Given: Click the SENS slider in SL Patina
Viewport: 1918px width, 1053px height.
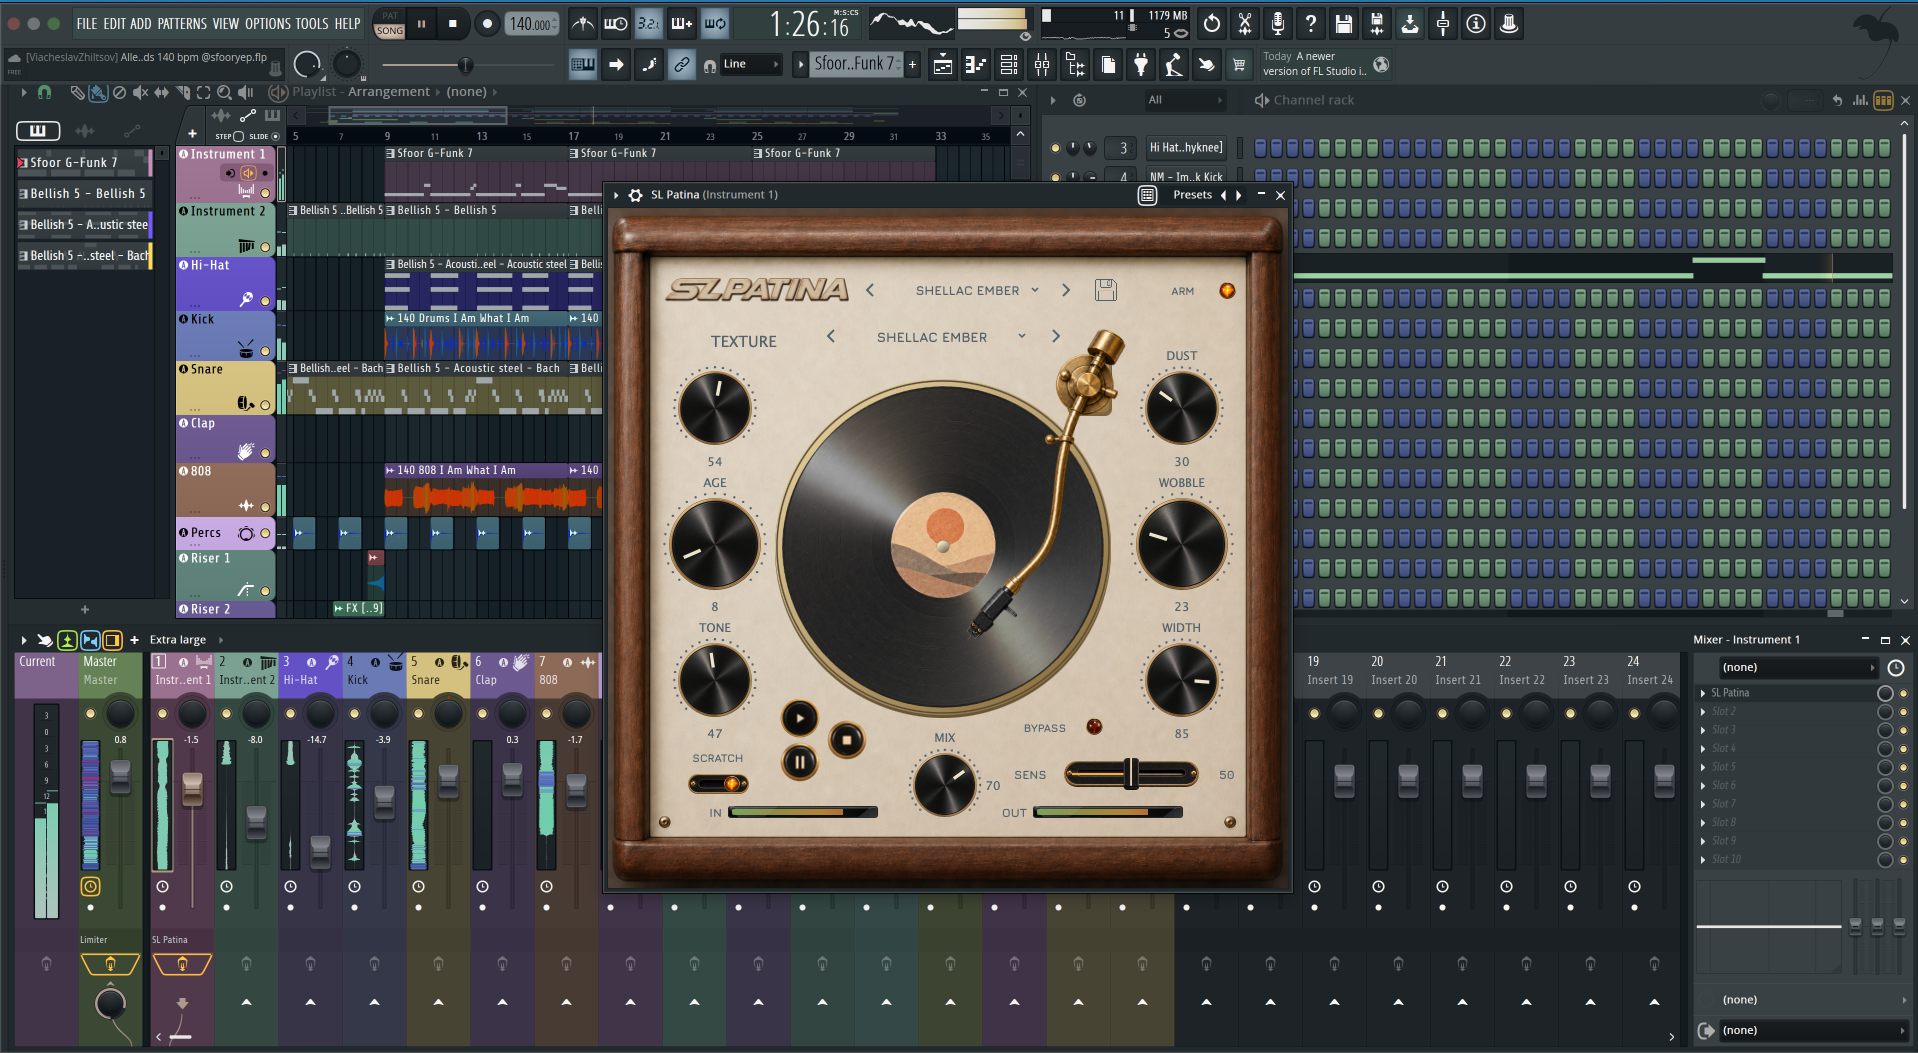Looking at the screenshot, I should tap(1131, 774).
